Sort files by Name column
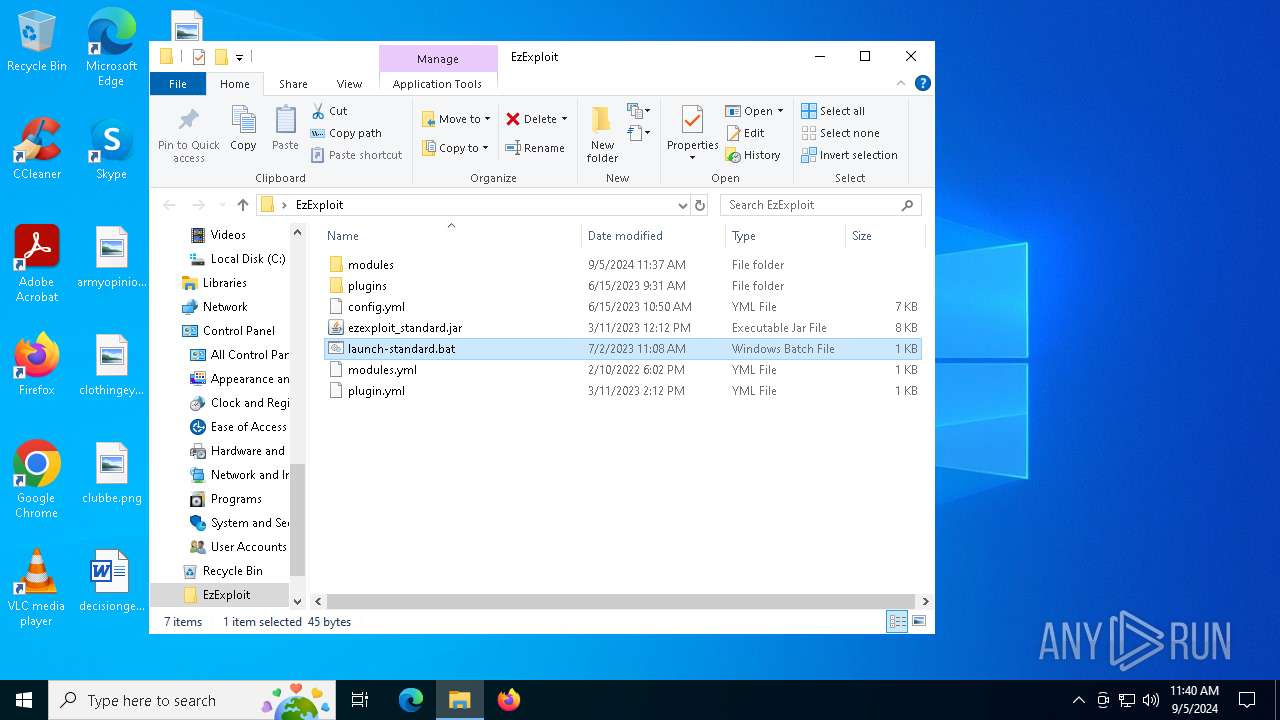The image size is (1280, 720). click(451, 236)
